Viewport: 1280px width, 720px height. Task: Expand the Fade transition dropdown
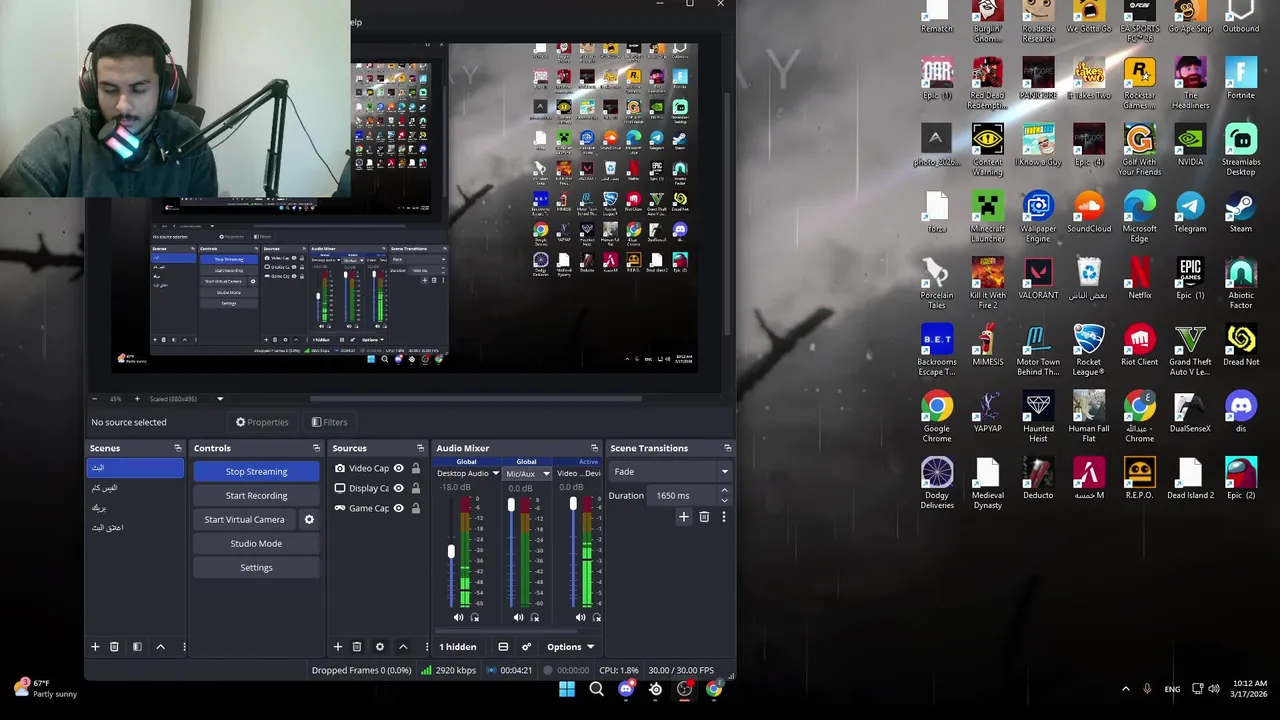[725, 472]
